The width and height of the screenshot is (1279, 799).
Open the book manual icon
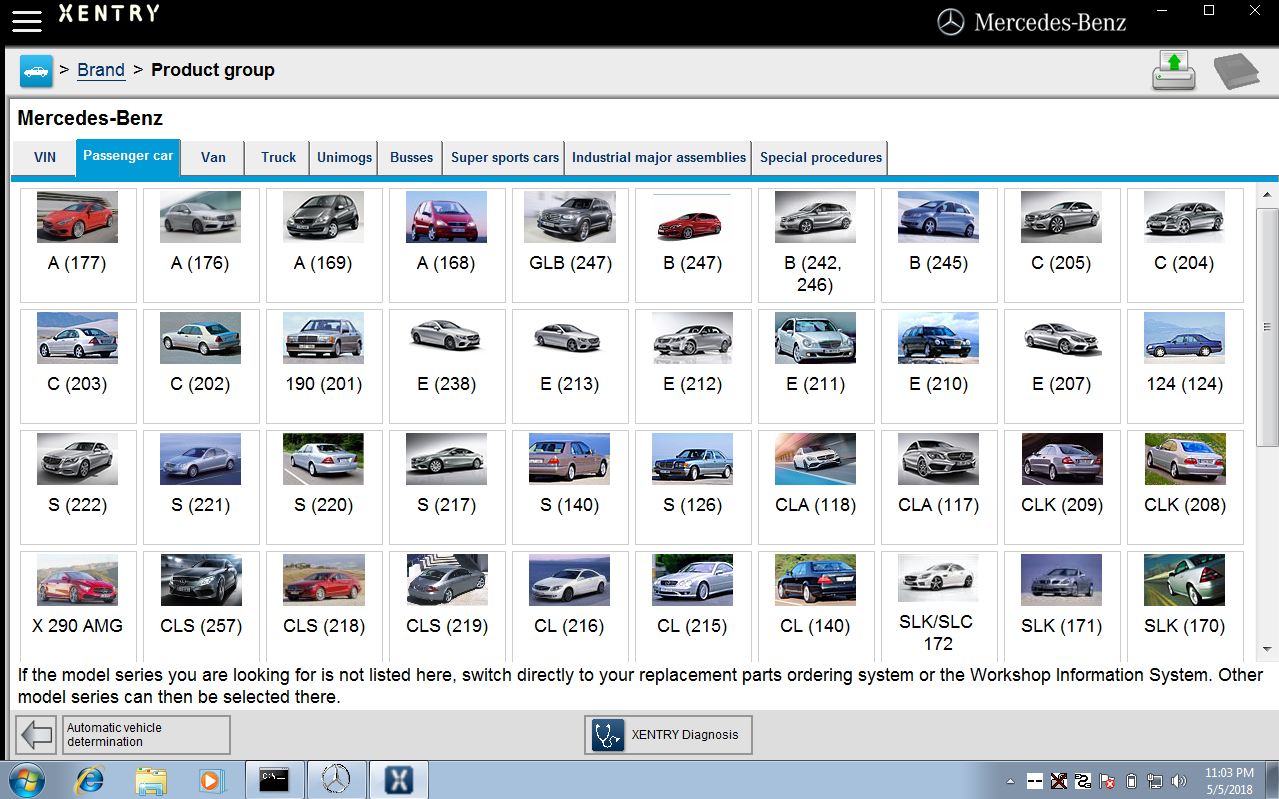[x=1236, y=72]
